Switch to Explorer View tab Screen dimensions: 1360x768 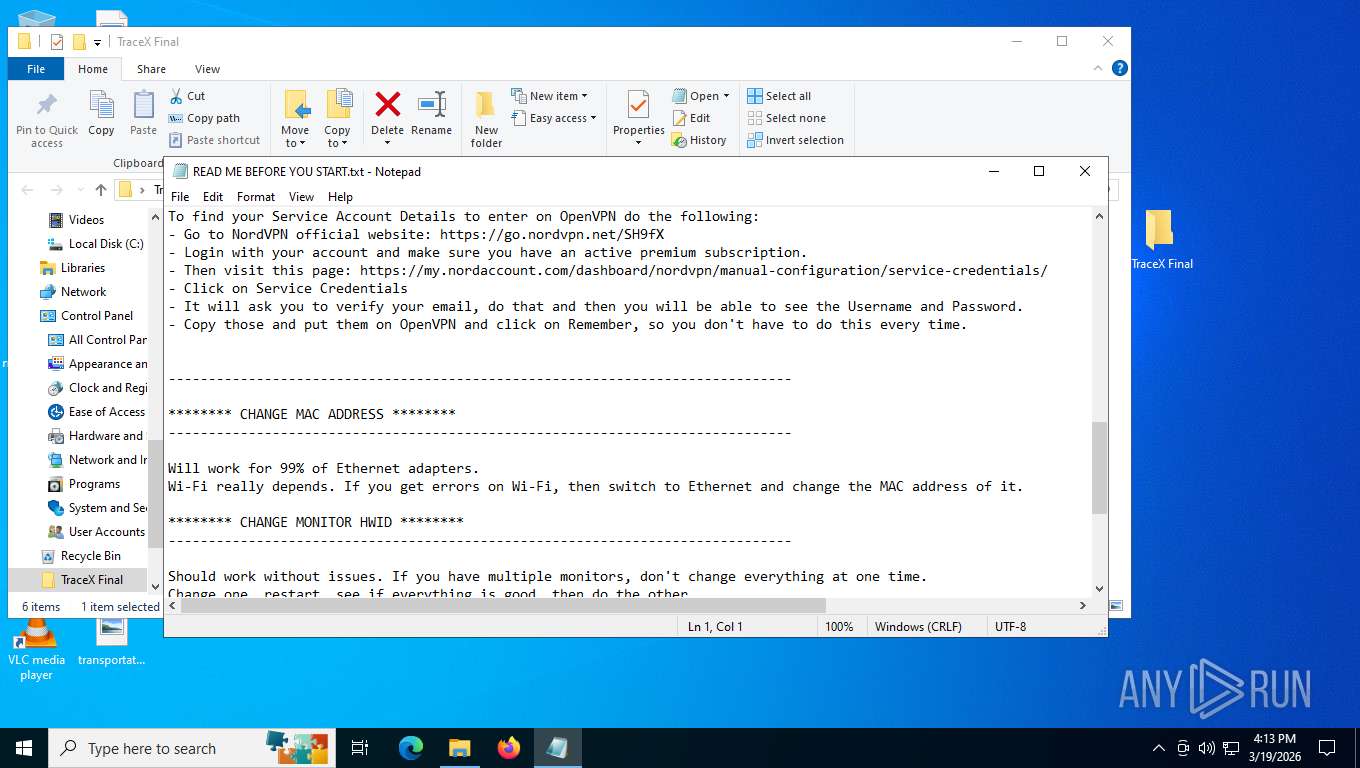pos(207,69)
